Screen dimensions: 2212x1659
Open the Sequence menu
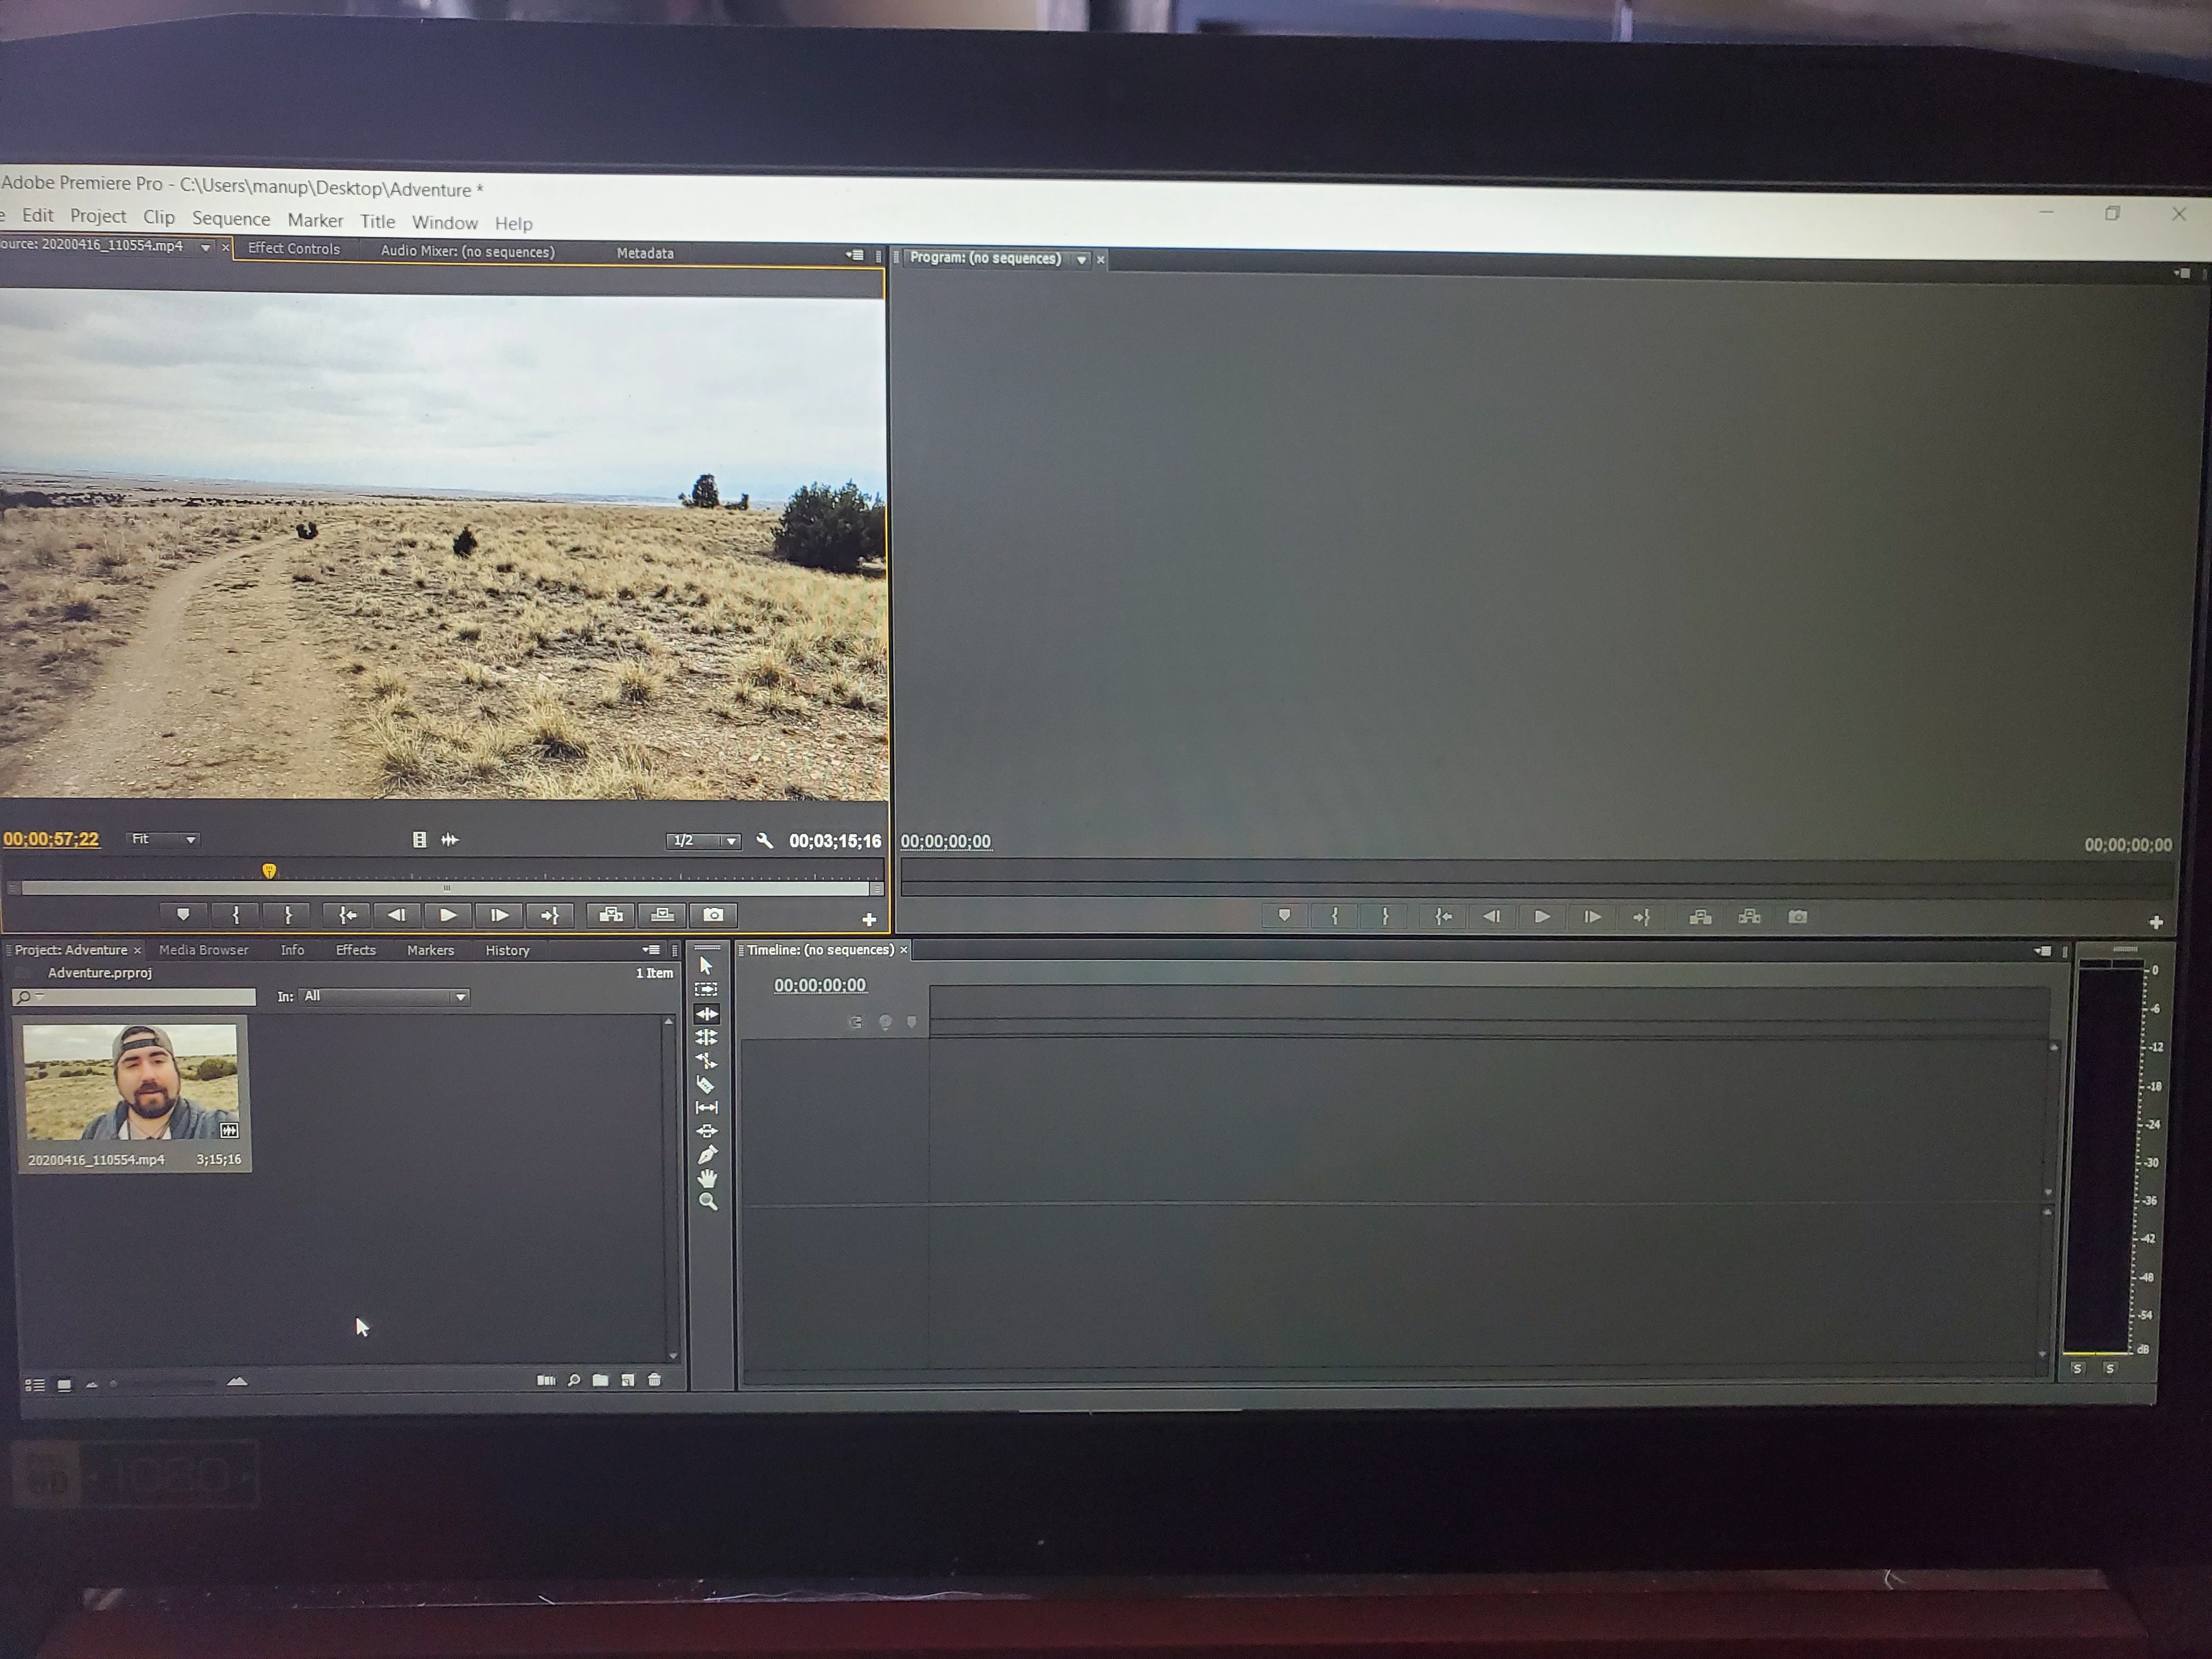(x=231, y=219)
